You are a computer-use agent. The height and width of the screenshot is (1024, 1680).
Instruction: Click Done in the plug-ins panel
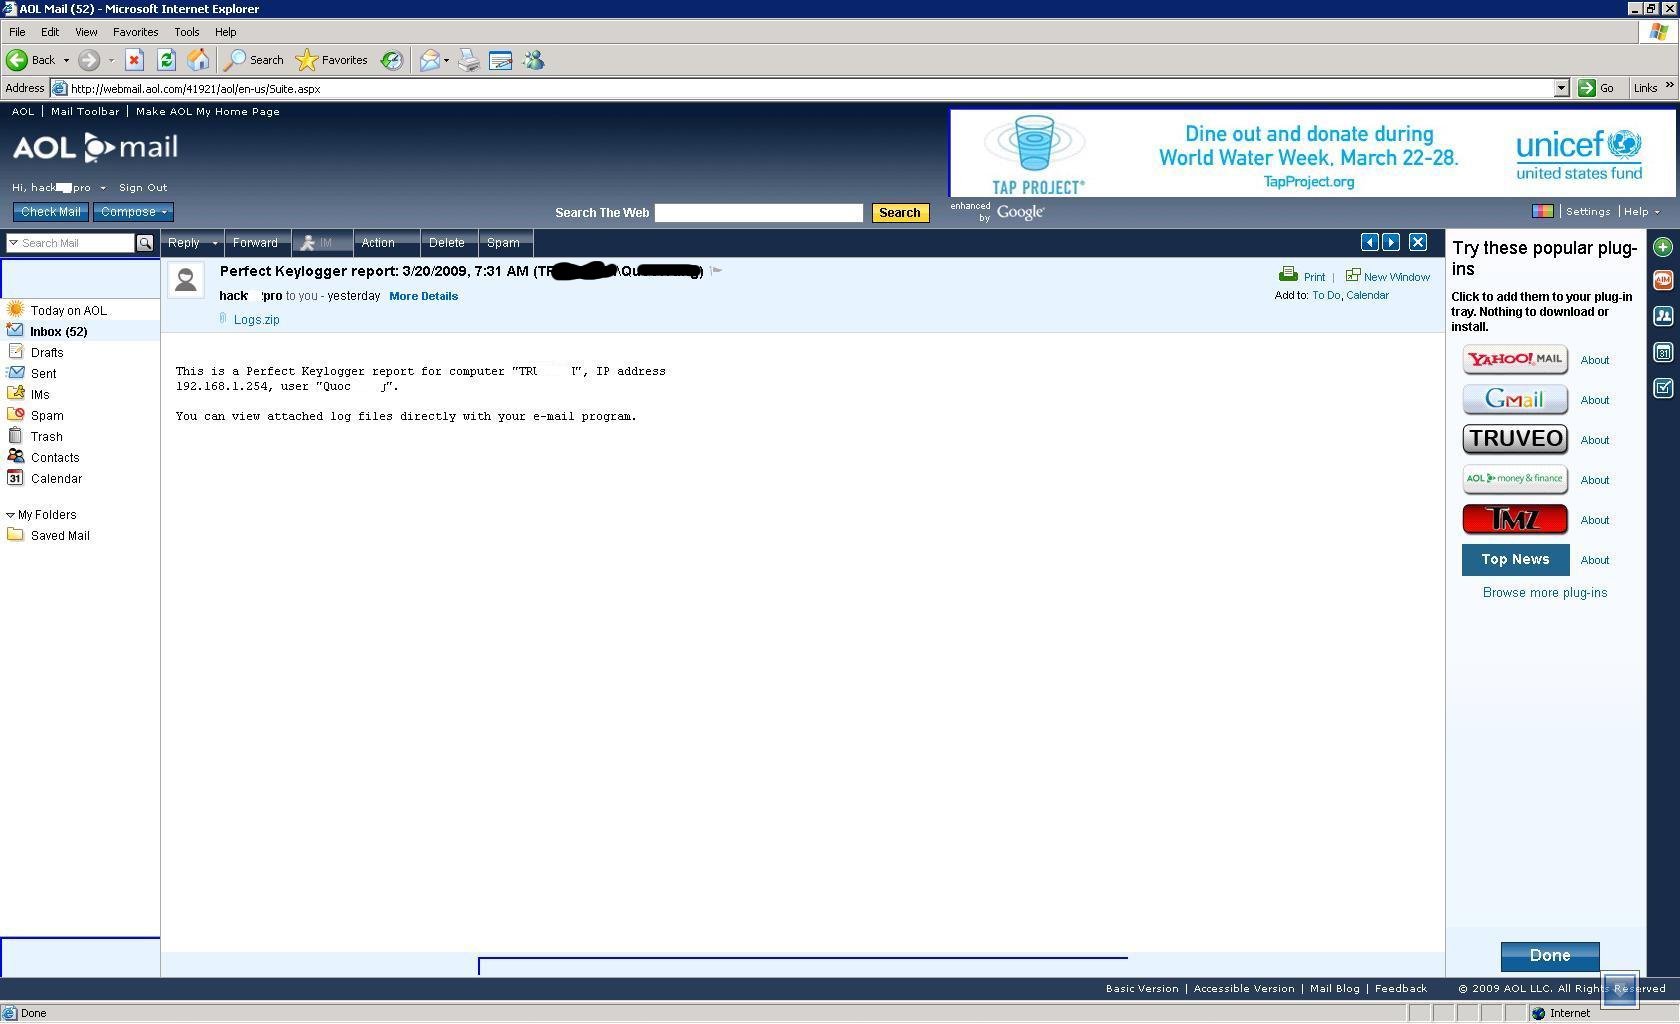pos(1550,955)
